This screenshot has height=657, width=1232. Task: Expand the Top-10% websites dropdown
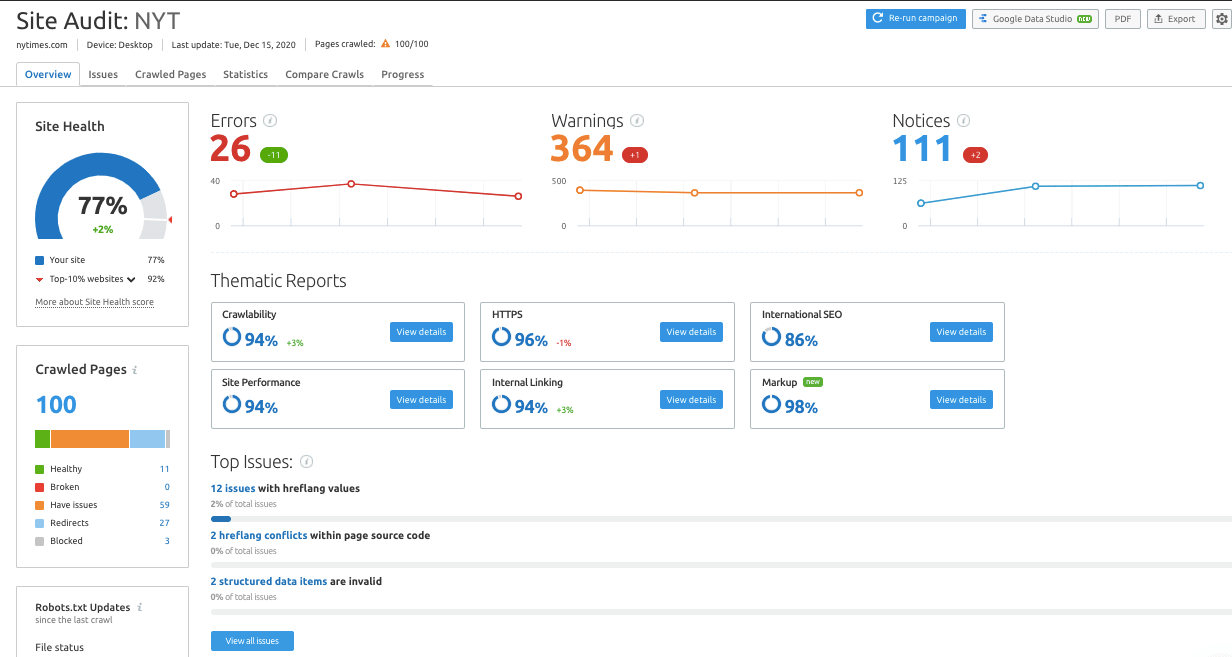pyautogui.click(x=130, y=280)
